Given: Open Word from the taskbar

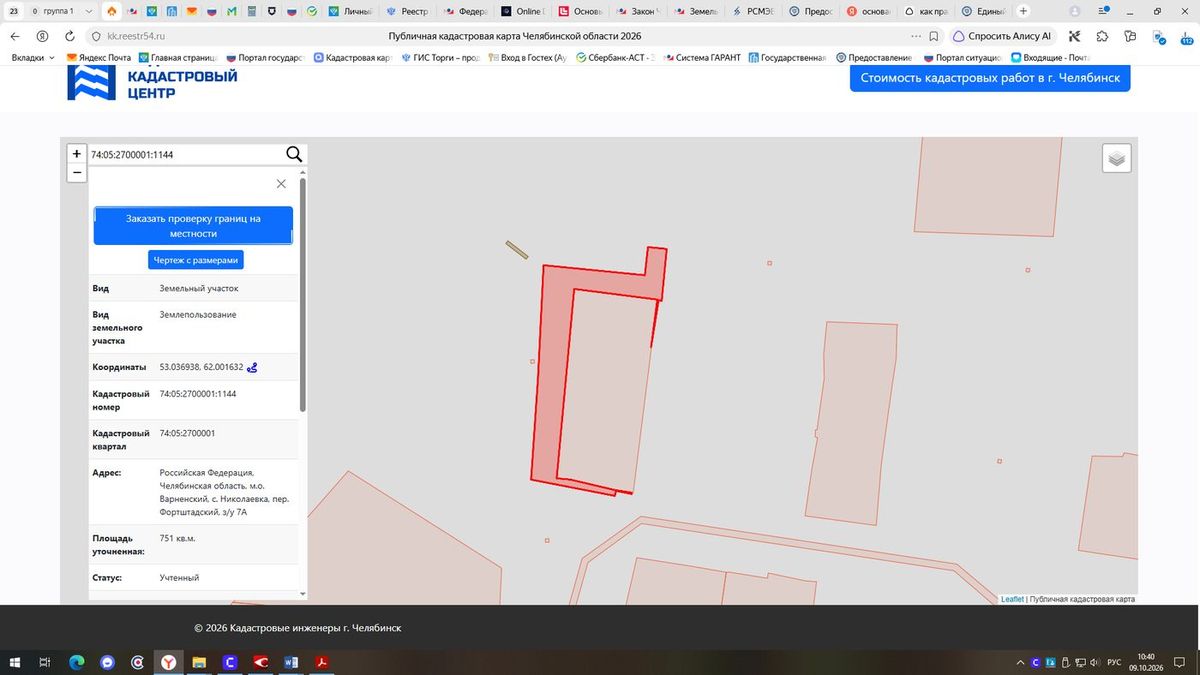Looking at the screenshot, I should tap(292, 662).
